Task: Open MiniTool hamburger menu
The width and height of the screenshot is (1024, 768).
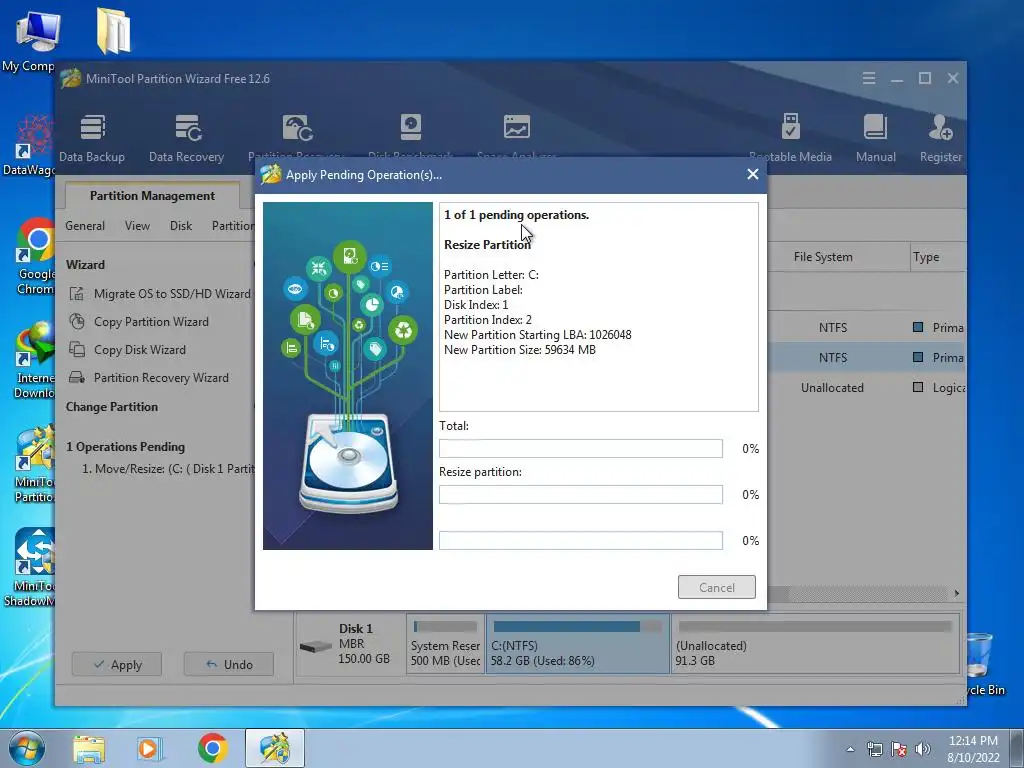Action: tap(869, 78)
